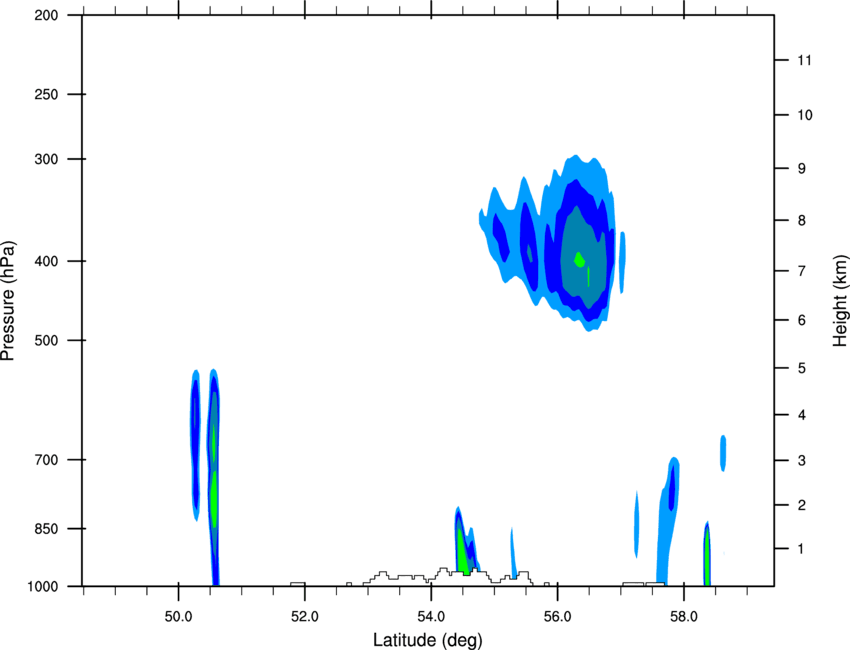Click the 1000 pressure tick label
The height and width of the screenshot is (650, 850).
click(43, 586)
